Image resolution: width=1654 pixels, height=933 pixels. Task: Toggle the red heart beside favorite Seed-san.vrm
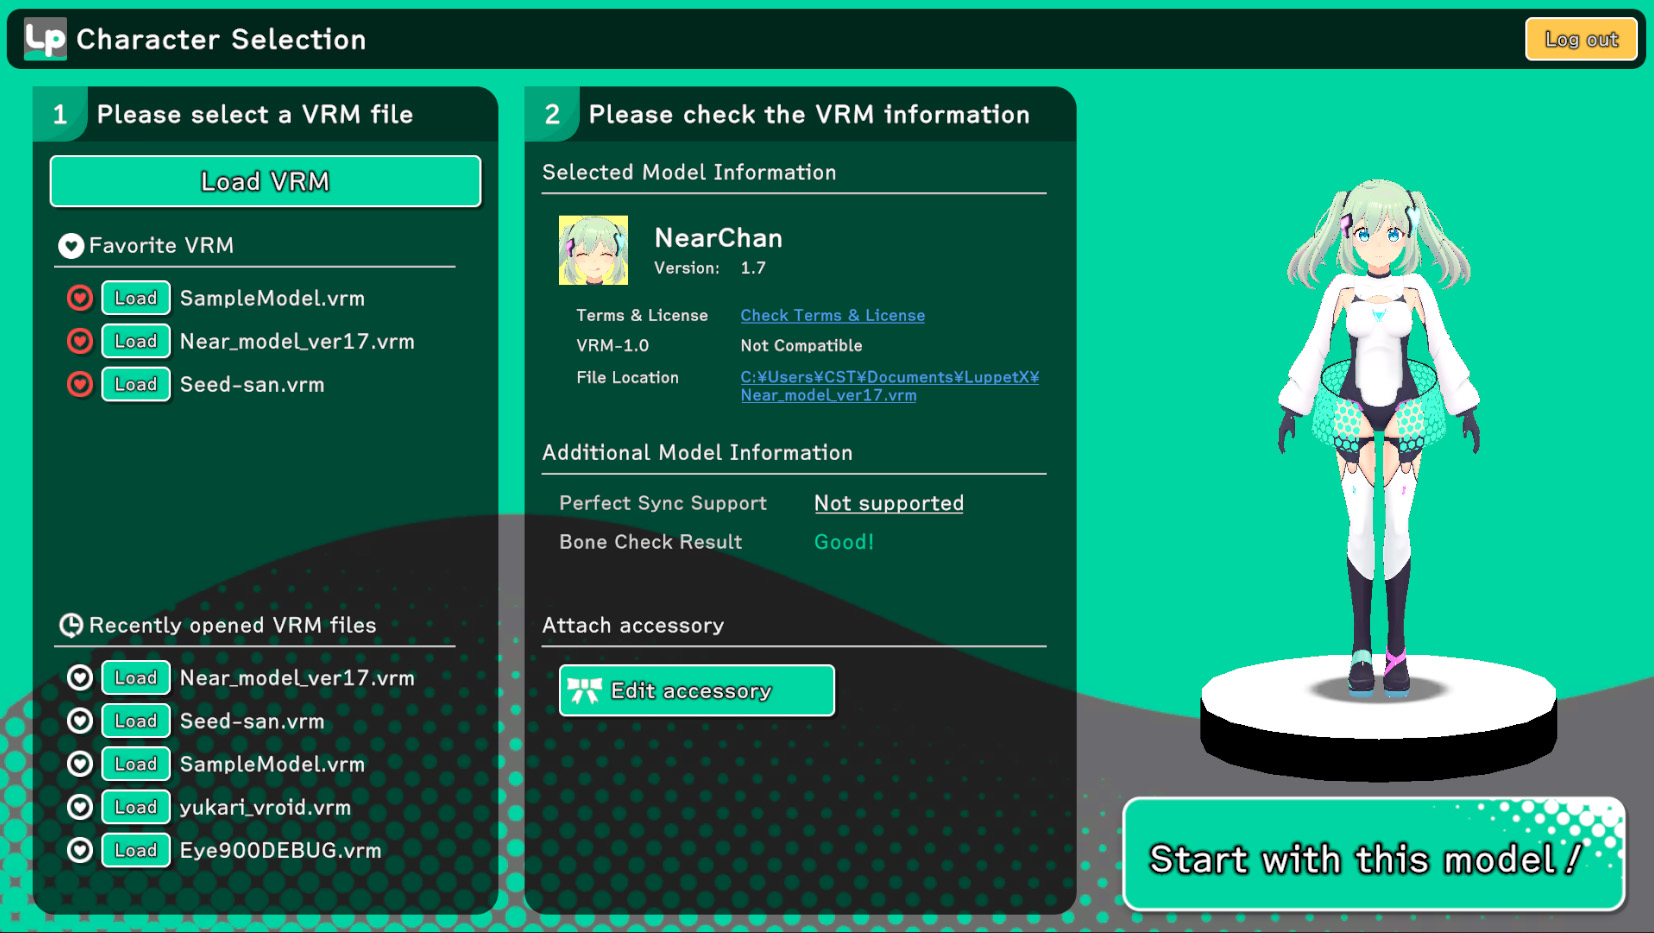[80, 384]
